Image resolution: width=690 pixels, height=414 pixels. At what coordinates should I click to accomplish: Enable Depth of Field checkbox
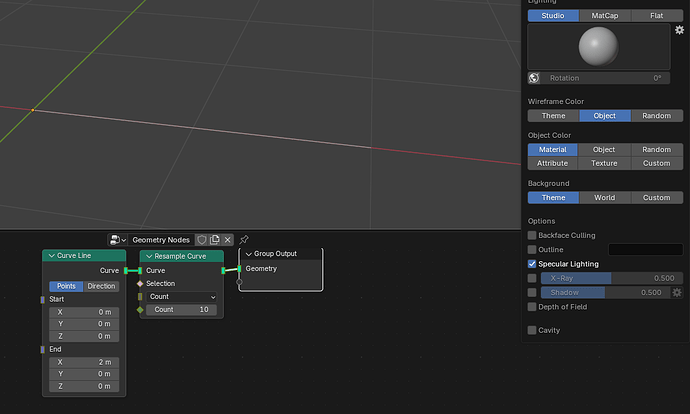(532, 307)
